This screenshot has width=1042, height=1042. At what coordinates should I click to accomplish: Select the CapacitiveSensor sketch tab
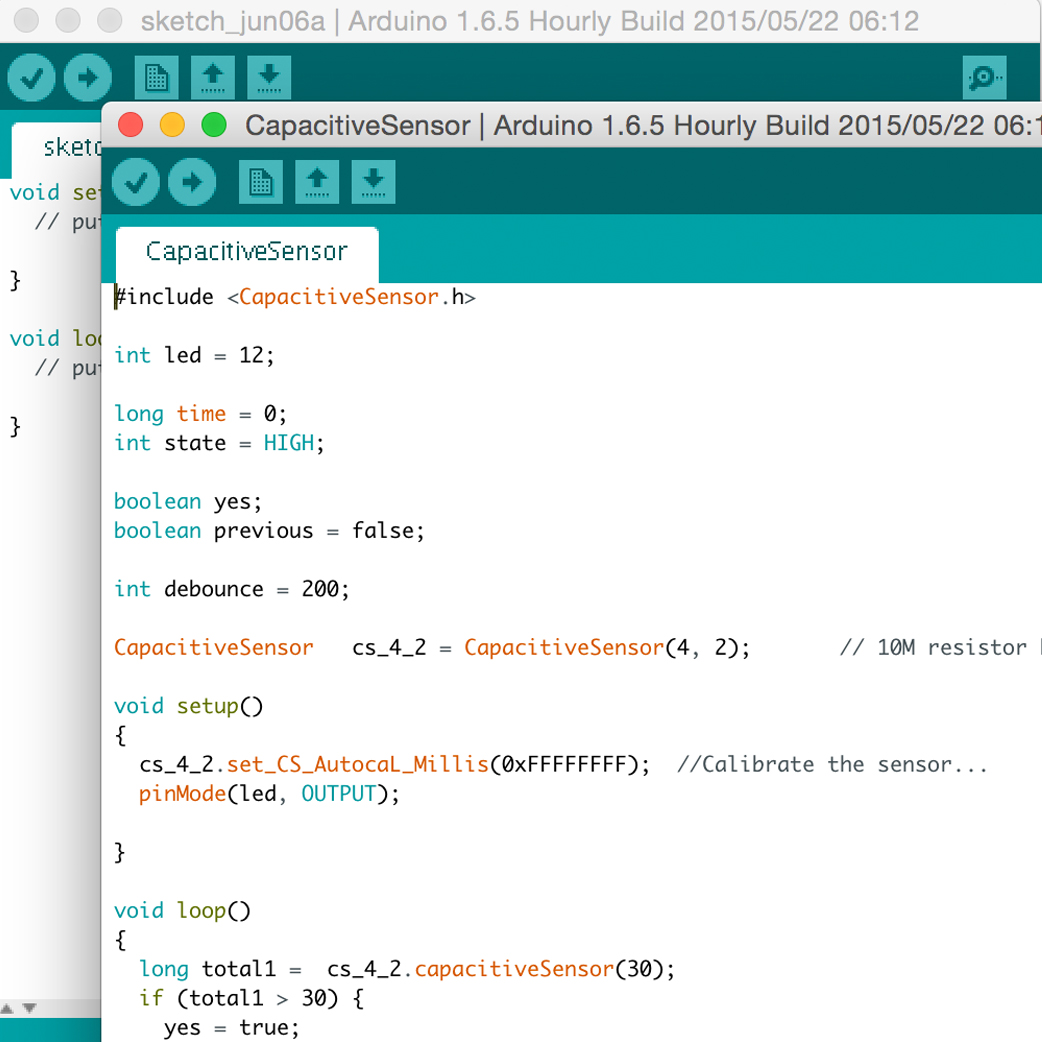[247, 255]
